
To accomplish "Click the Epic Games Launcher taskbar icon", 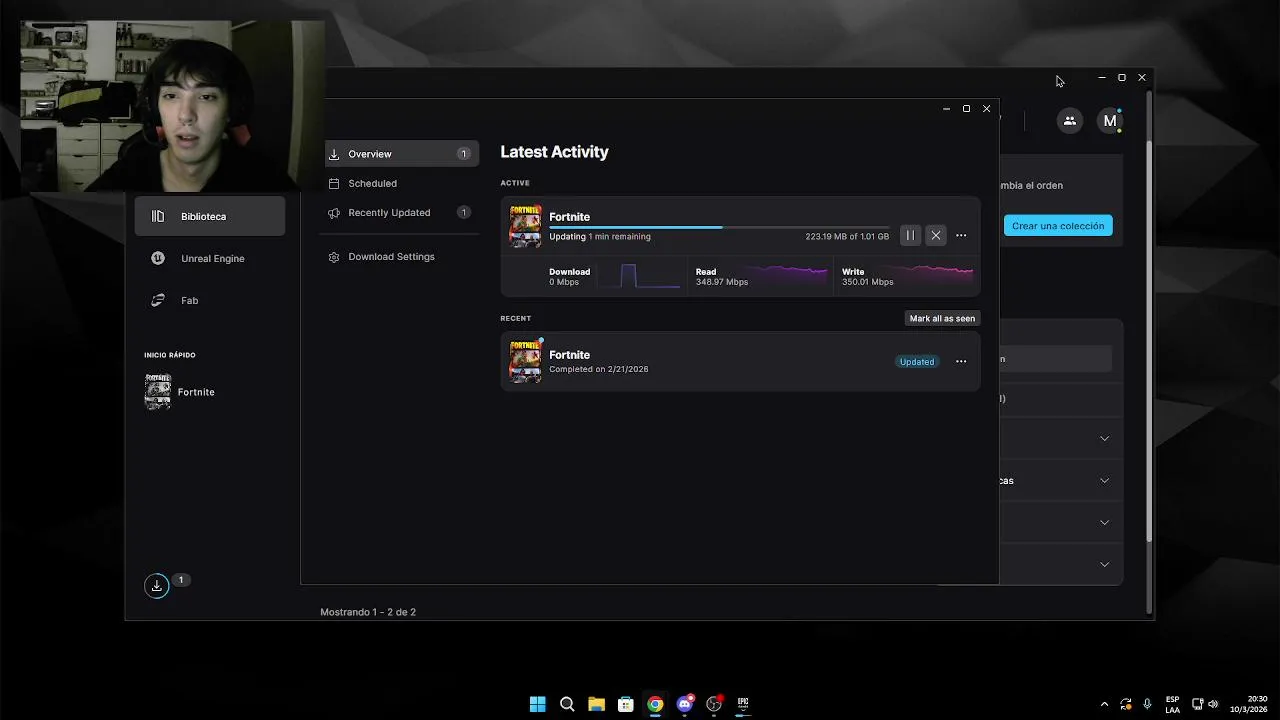I will point(743,704).
